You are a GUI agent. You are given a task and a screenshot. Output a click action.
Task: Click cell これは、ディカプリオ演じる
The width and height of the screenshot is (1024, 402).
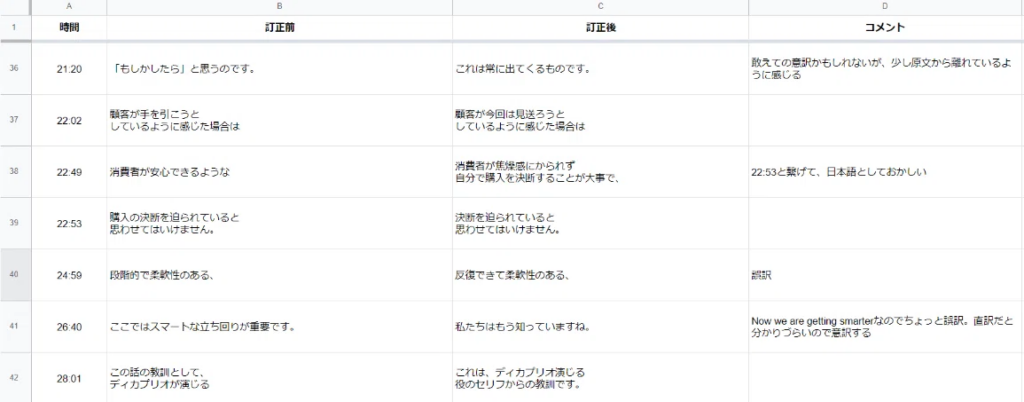click(600, 377)
